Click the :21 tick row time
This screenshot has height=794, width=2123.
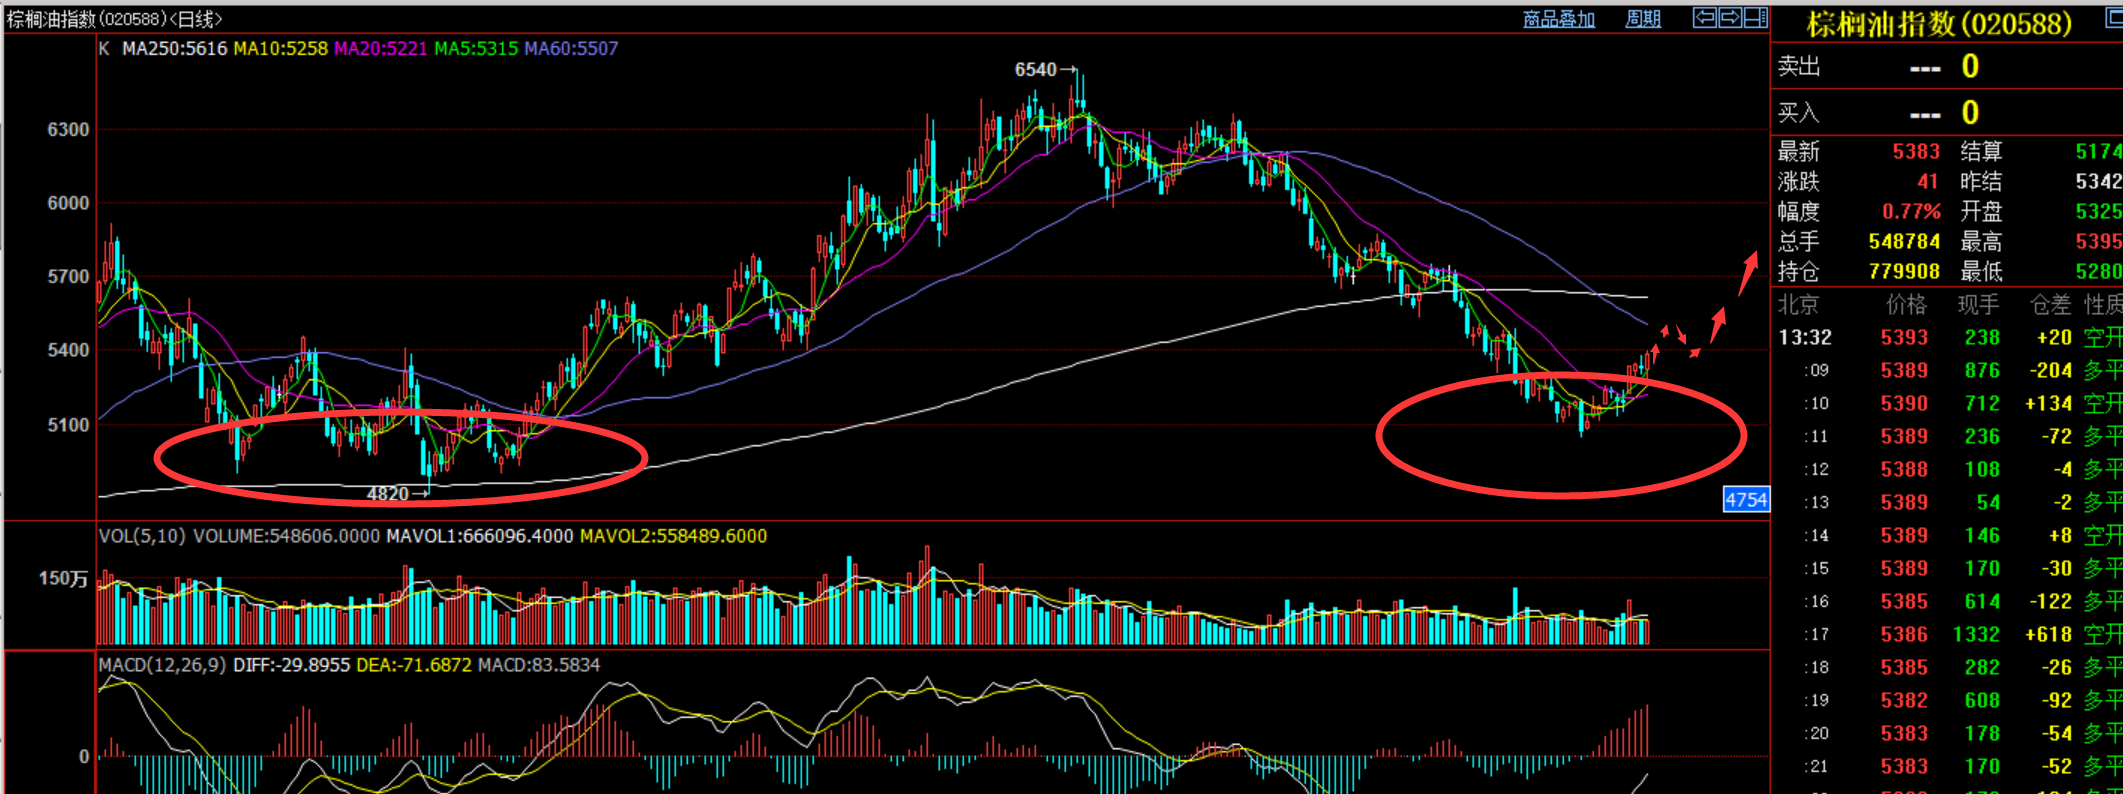point(1816,767)
